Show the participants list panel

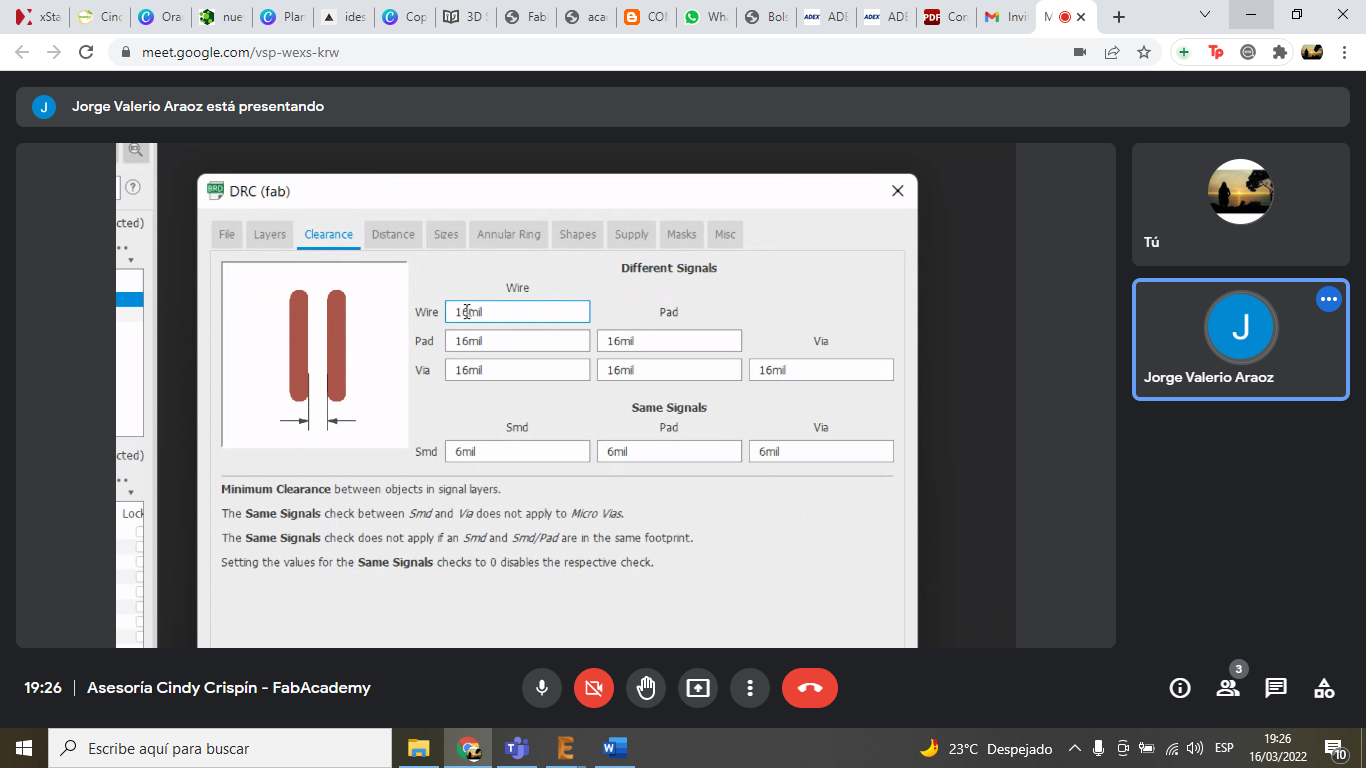pyautogui.click(x=1228, y=688)
